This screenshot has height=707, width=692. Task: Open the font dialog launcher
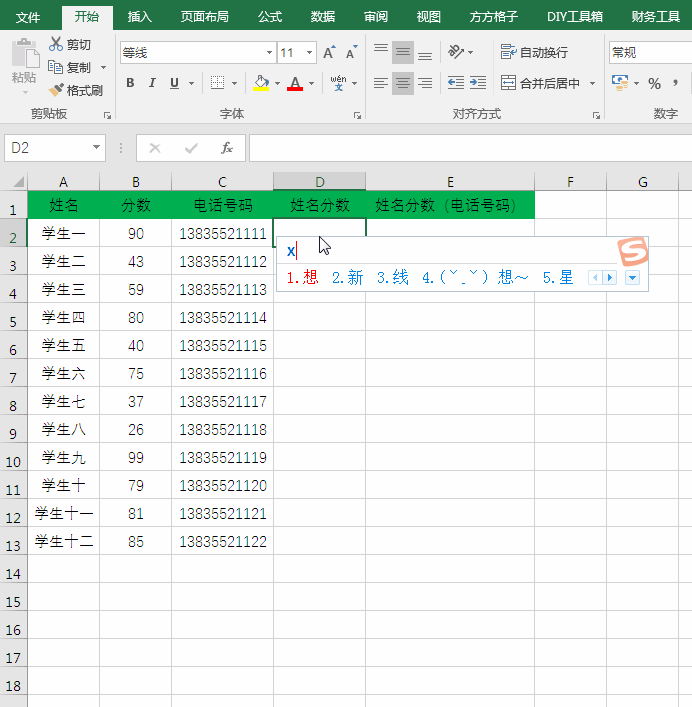coord(357,116)
